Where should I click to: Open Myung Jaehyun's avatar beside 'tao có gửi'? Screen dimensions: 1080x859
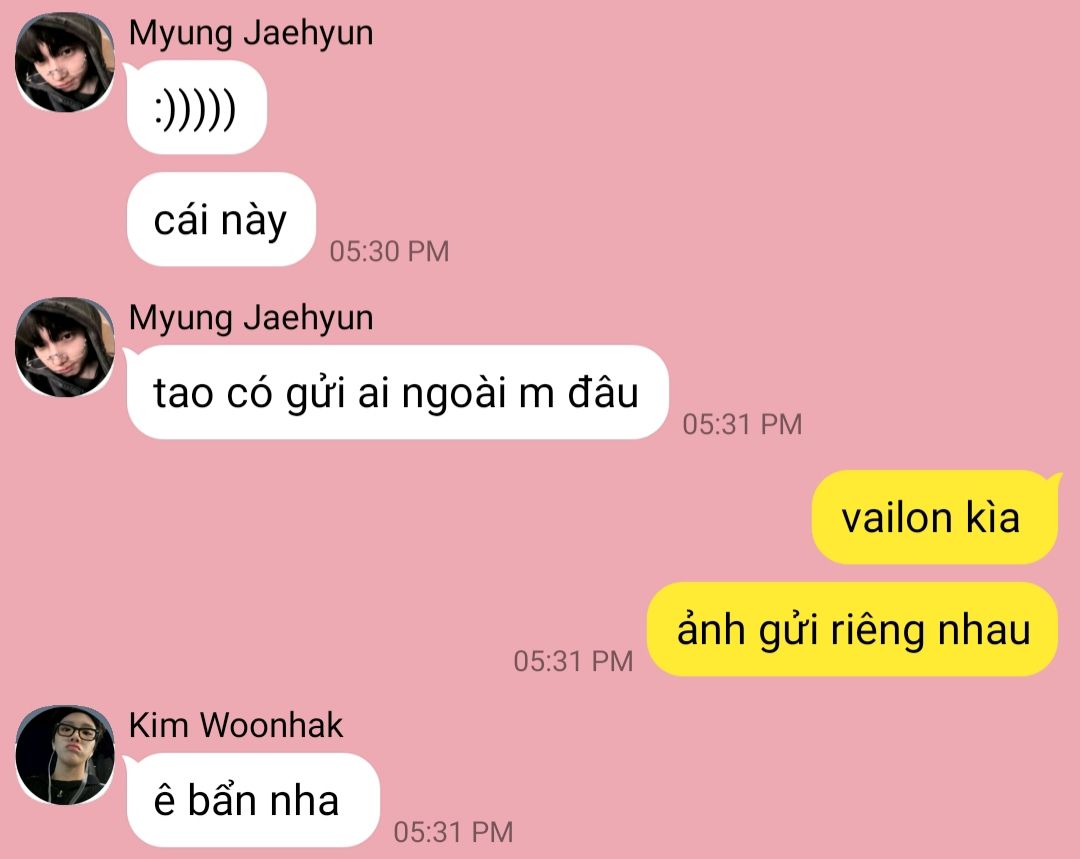65,347
